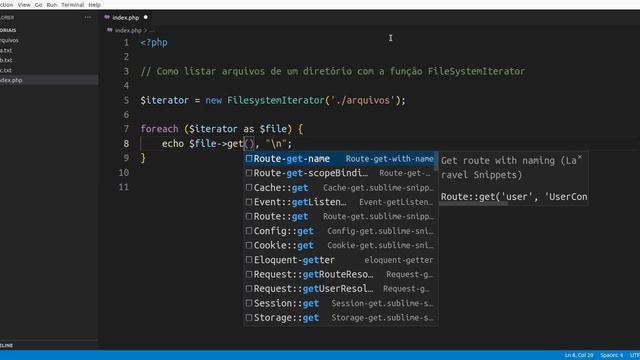Open the Terminal menu
The width and height of the screenshot is (640, 360).
coord(73,5)
